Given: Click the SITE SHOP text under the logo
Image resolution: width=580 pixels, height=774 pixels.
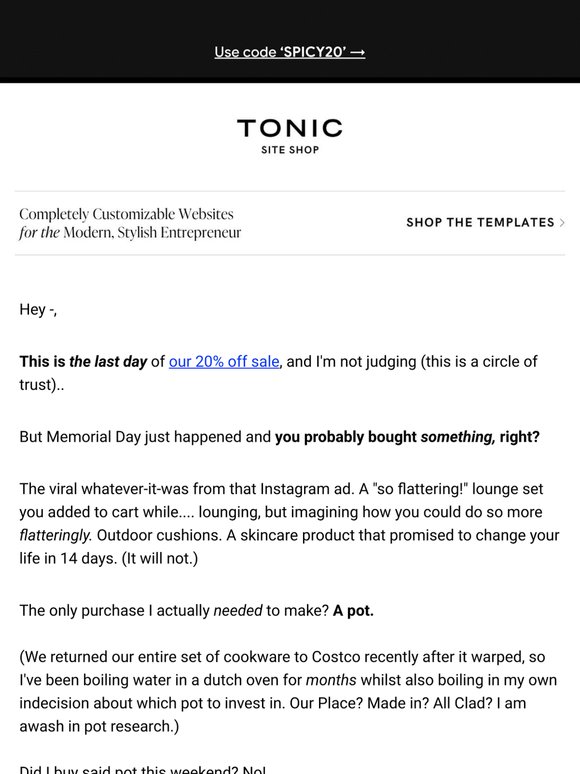Looking at the screenshot, I should (290, 150).
